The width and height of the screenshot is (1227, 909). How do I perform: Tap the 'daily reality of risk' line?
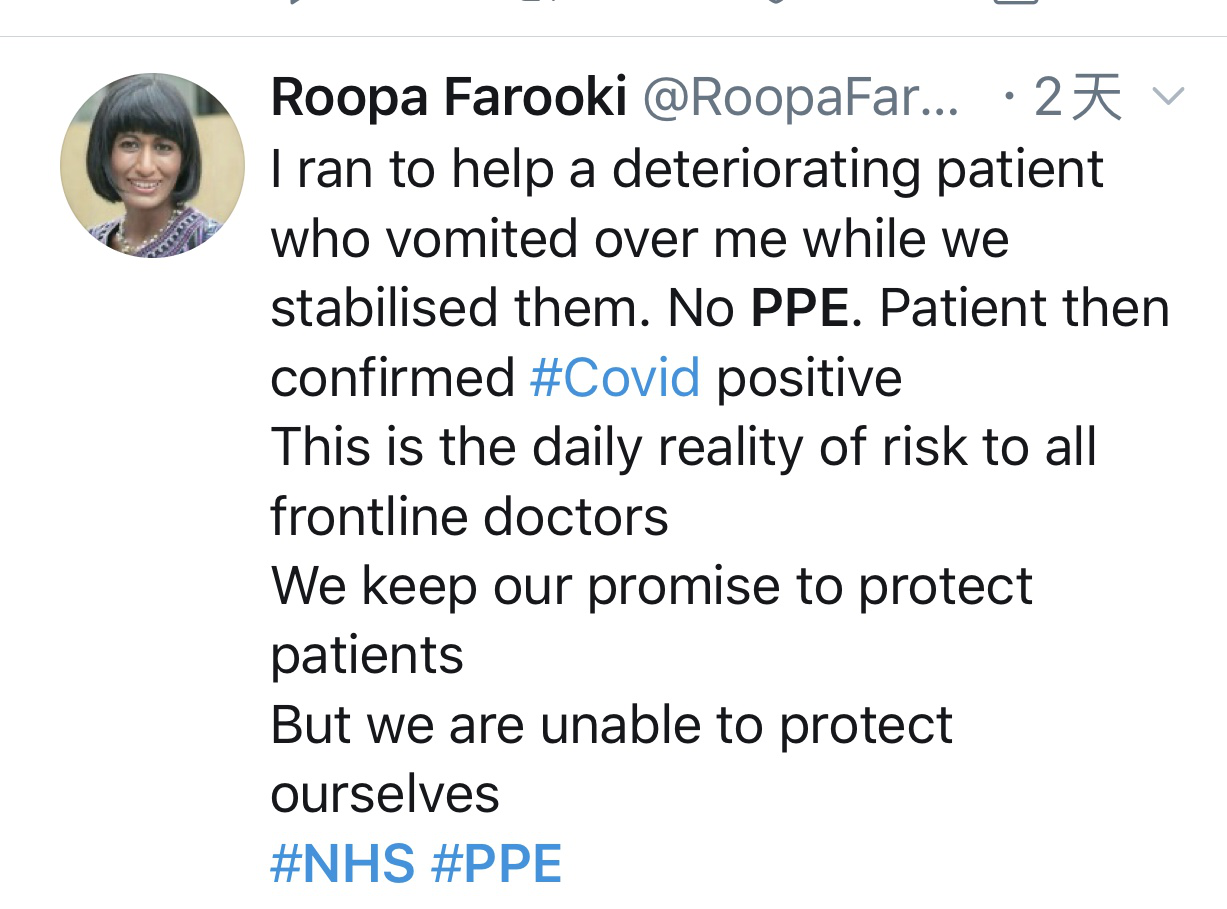click(684, 447)
